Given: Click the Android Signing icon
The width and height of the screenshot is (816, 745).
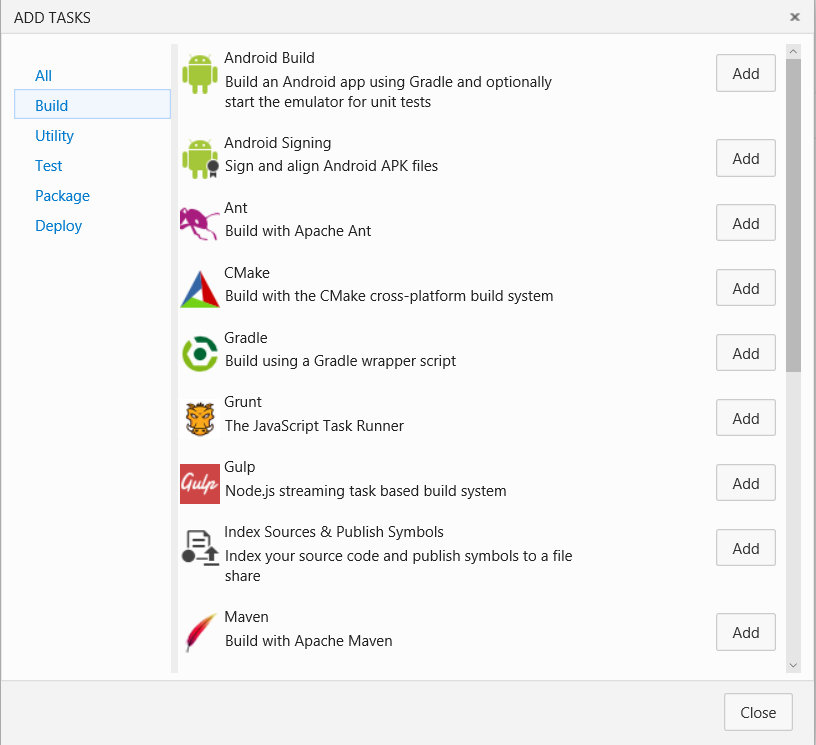Looking at the screenshot, I should 199,159.
